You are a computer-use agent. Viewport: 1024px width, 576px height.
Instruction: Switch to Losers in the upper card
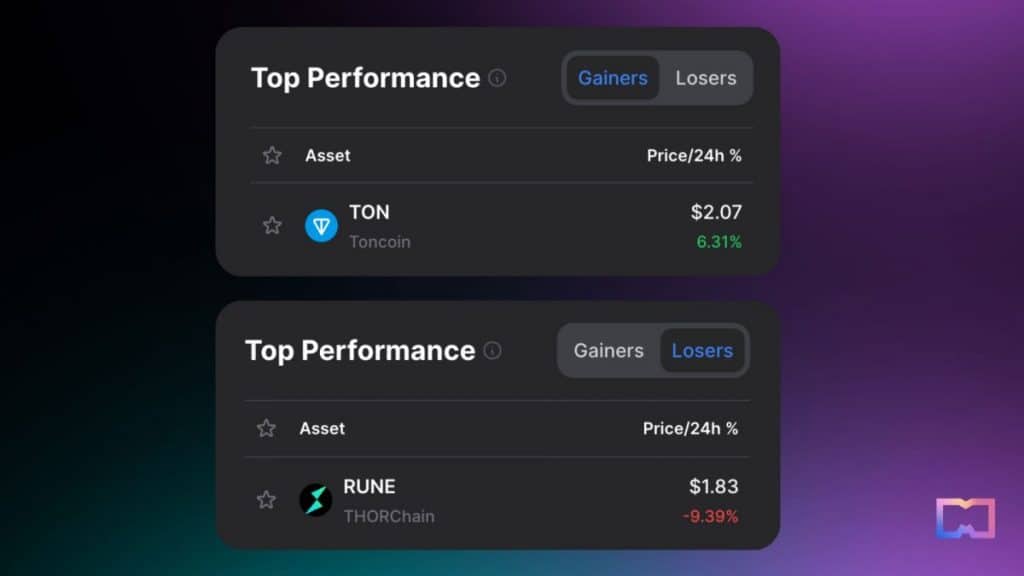[x=706, y=78]
